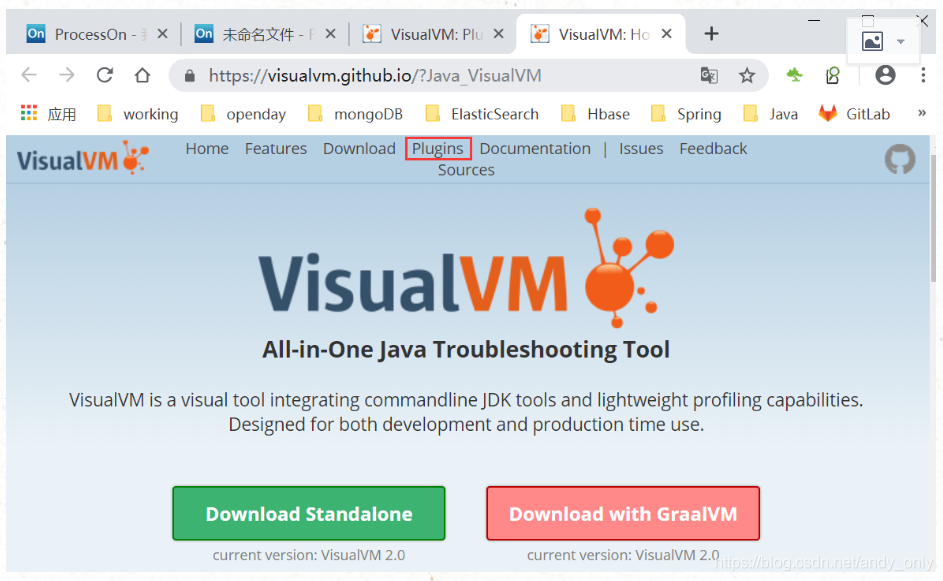Open the user profile avatar
This screenshot has width=943, height=581.
click(x=885, y=75)
